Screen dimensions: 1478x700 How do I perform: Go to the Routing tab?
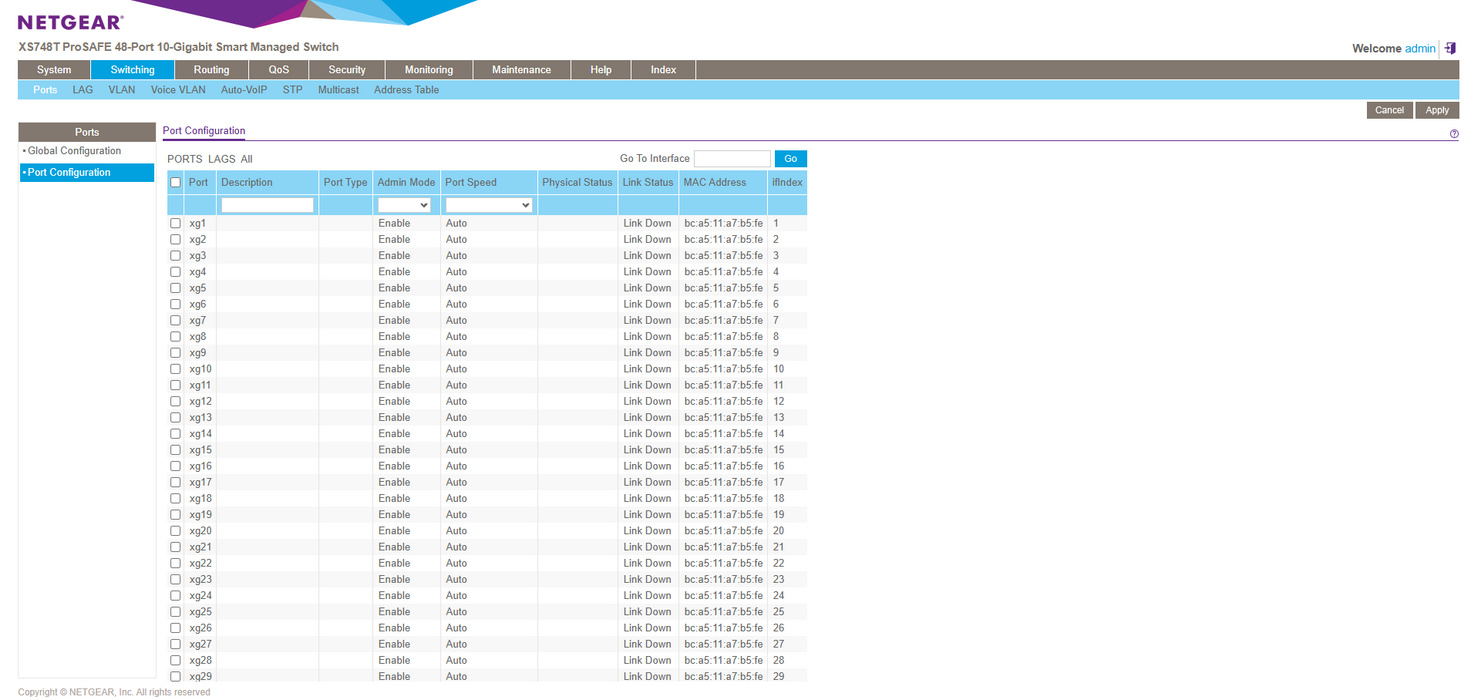coord(211,70)
